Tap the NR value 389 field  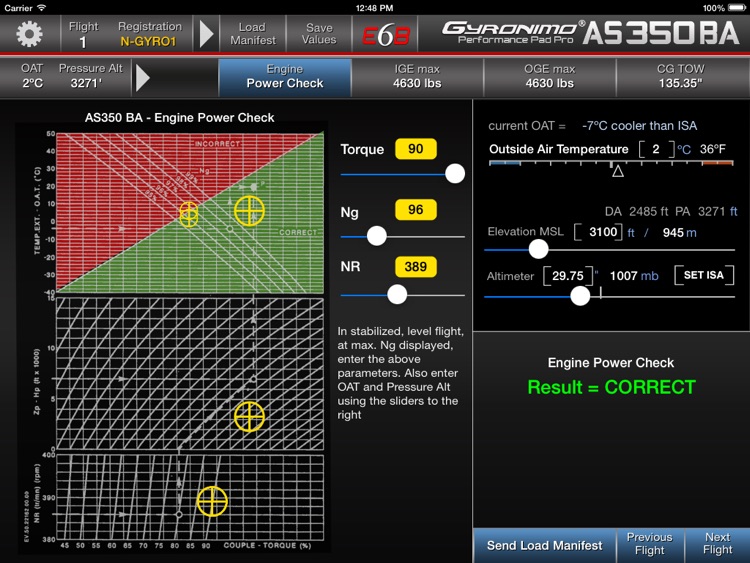pos(416,266)
